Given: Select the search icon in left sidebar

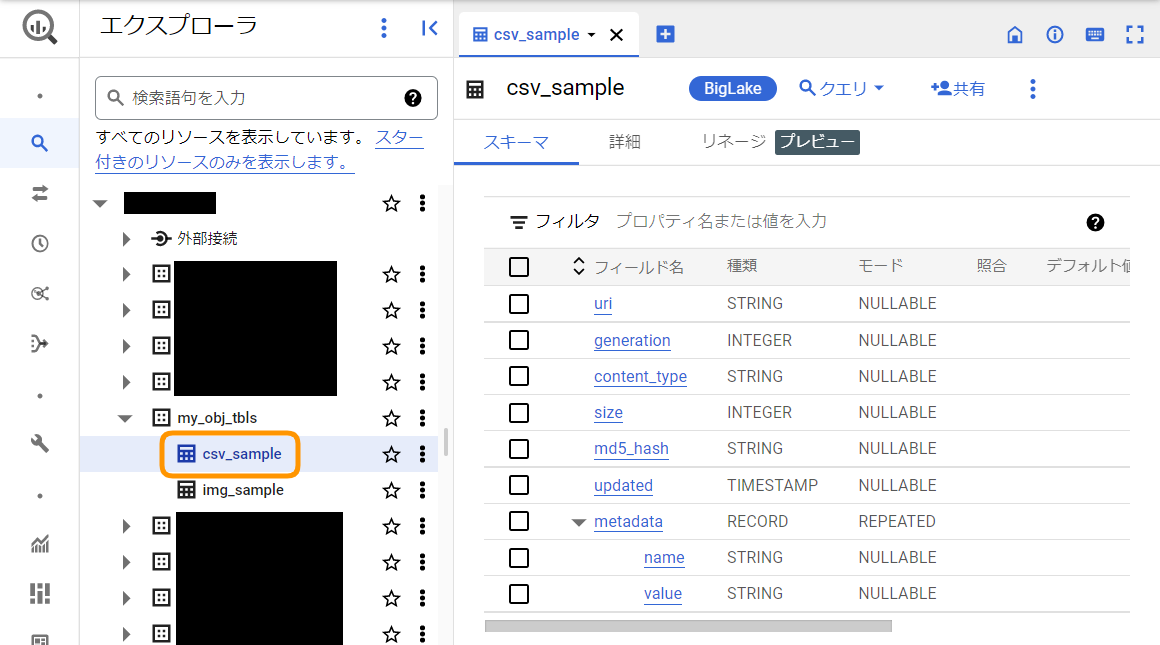Looking at the screenshot, I should tap(39, 143).
